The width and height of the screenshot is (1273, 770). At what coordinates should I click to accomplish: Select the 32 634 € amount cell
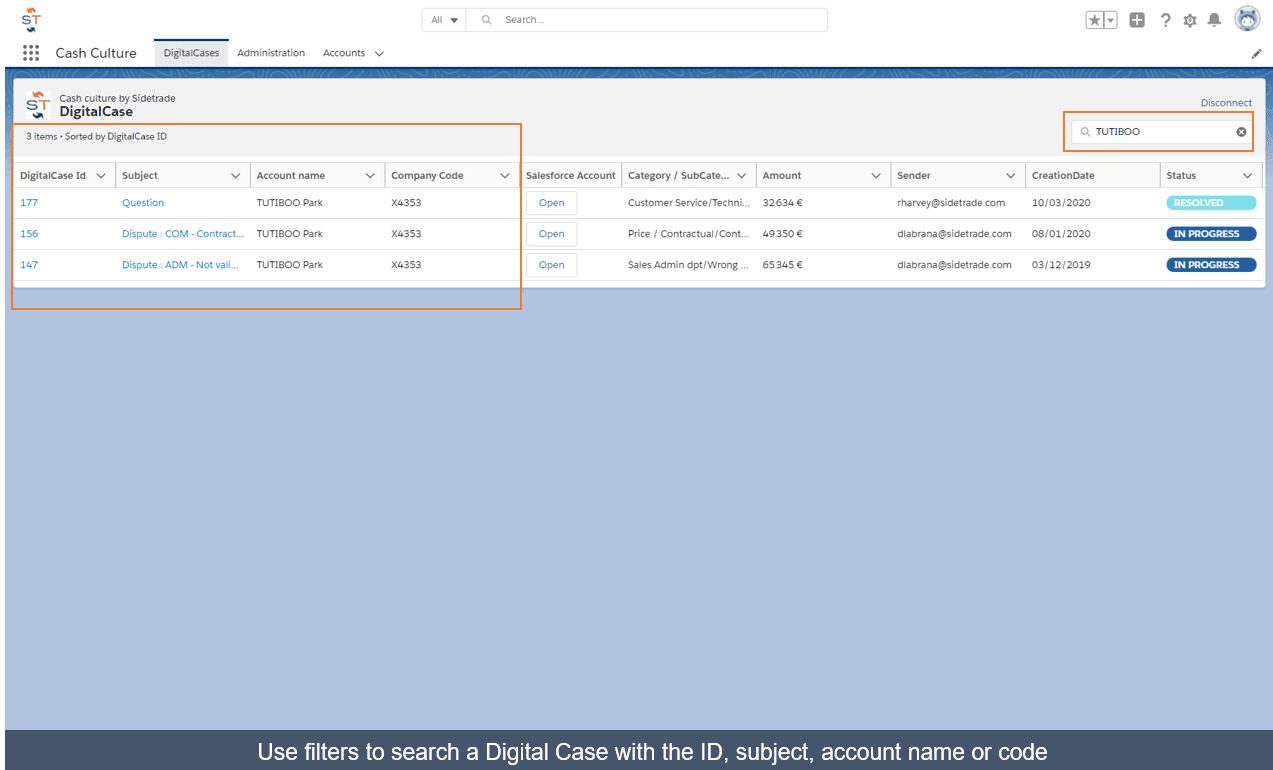point(783,203)
